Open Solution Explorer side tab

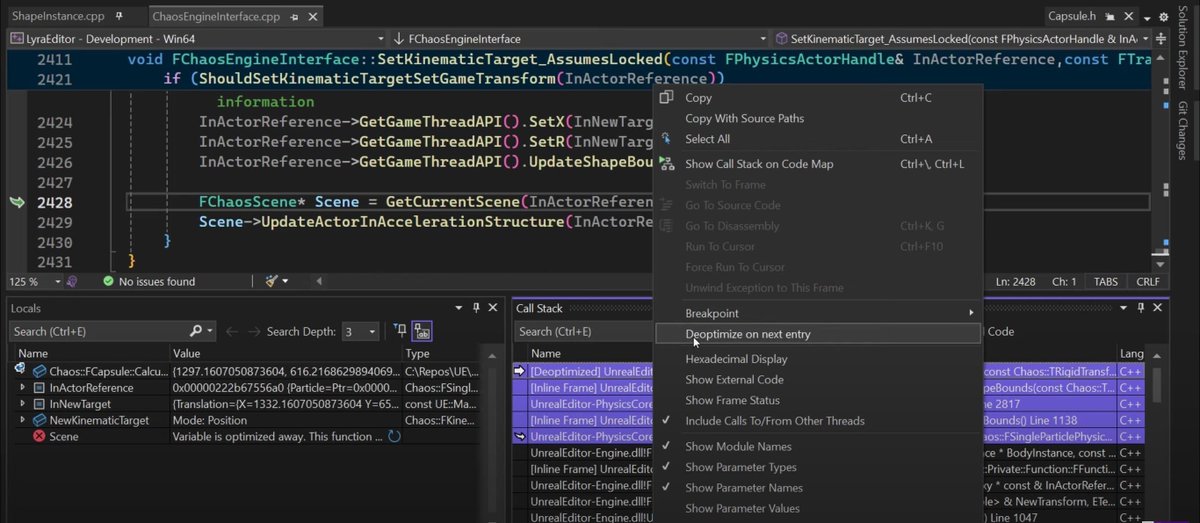1183,47
